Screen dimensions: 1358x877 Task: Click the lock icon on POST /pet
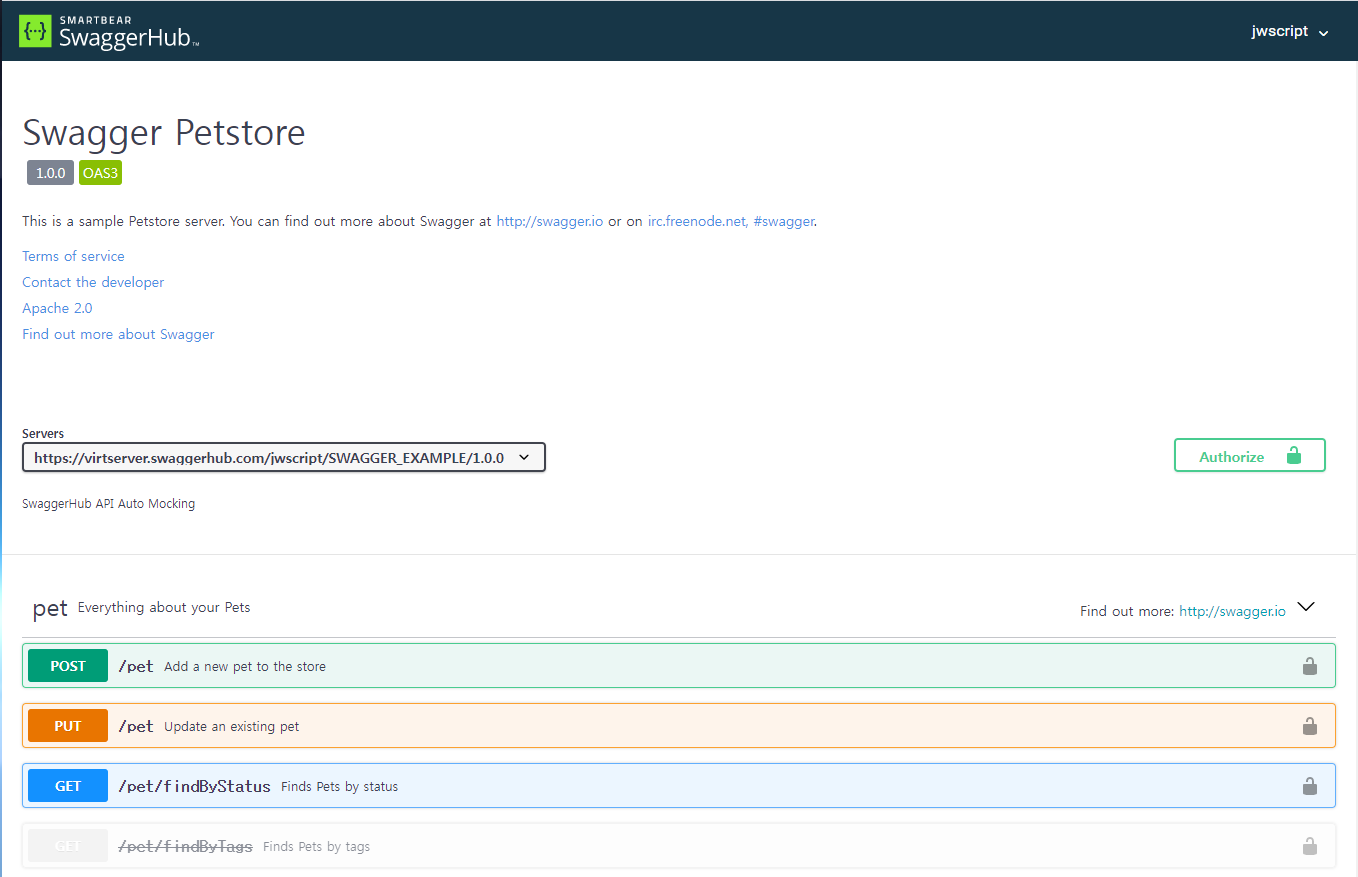coord(1309,666)
